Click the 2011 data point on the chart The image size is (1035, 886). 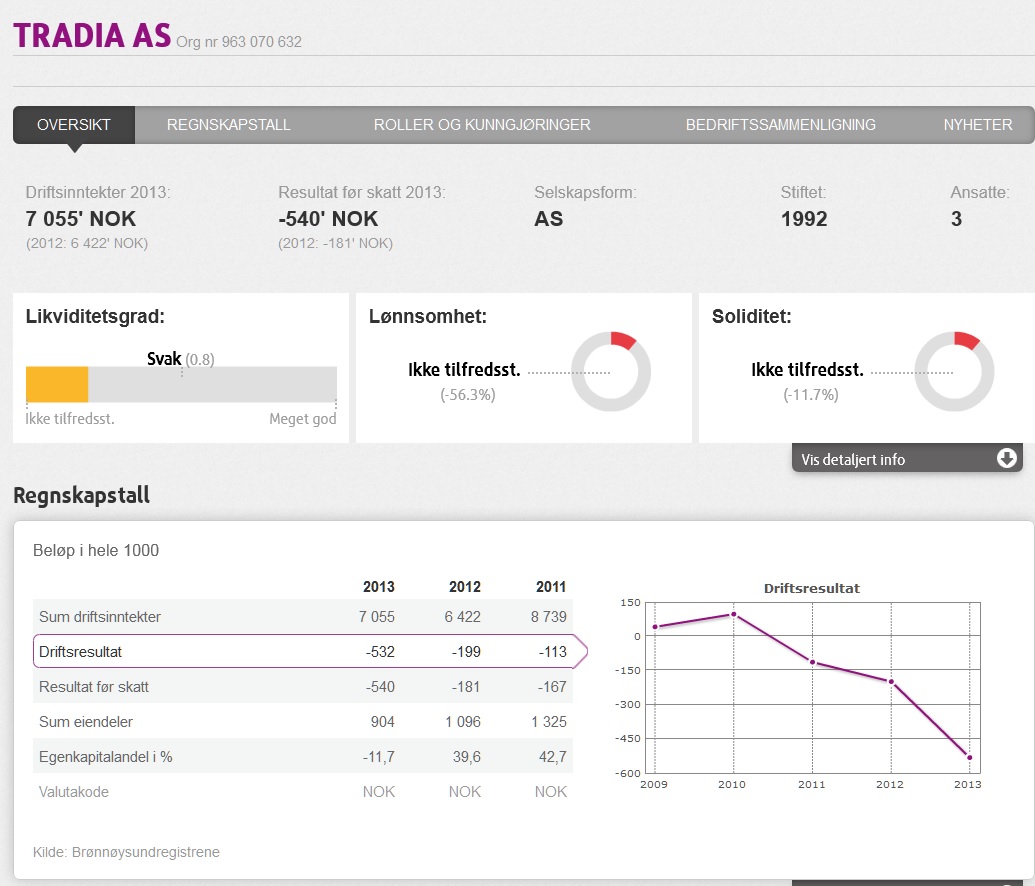[813, 662]
